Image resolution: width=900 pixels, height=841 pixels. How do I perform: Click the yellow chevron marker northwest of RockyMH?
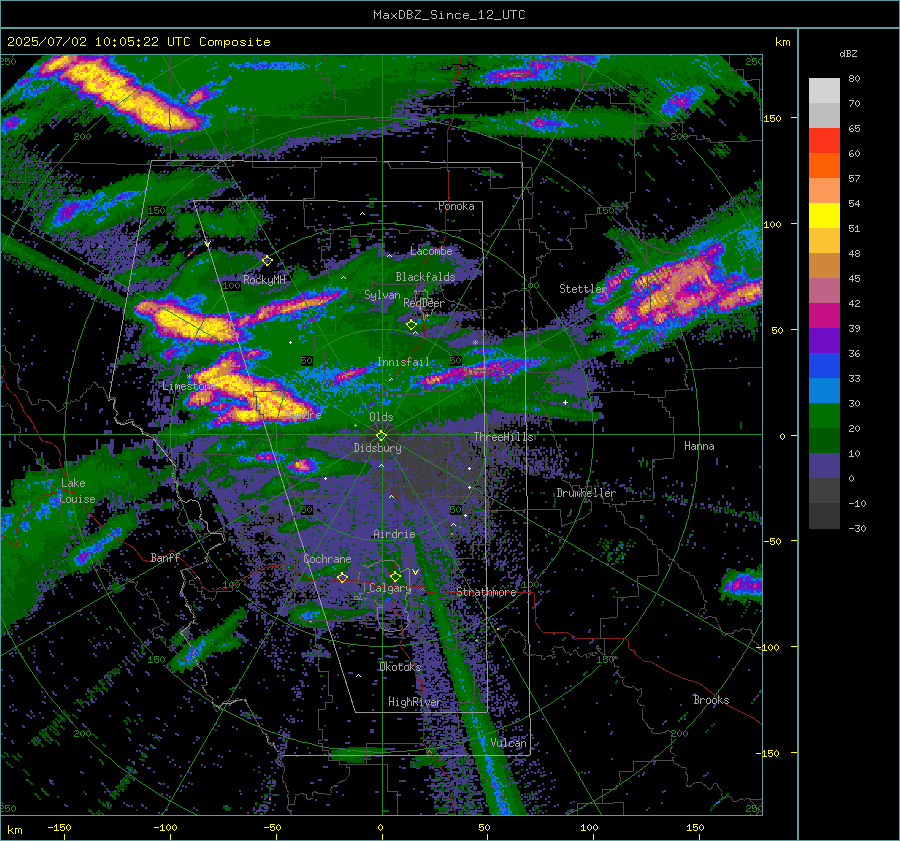(x=207, y=244)
